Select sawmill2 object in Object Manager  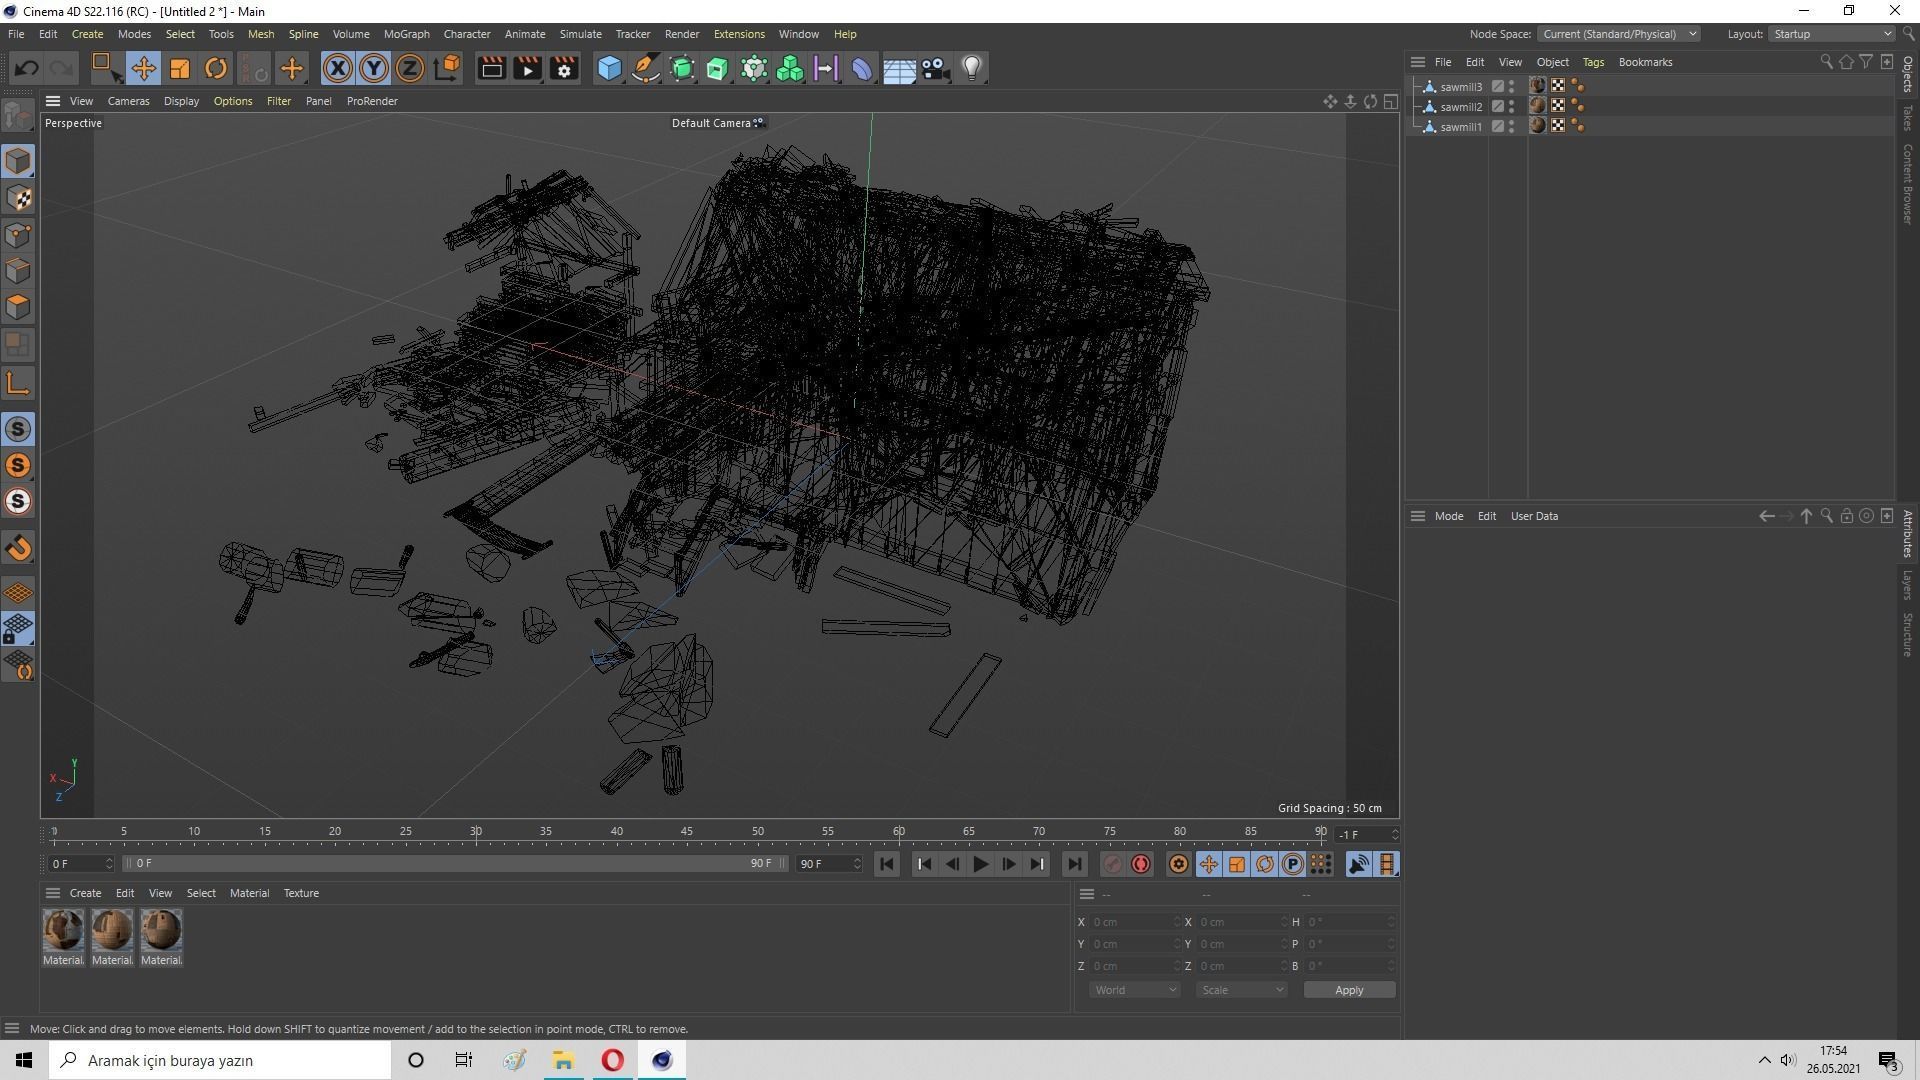[x=1460, y=107]
